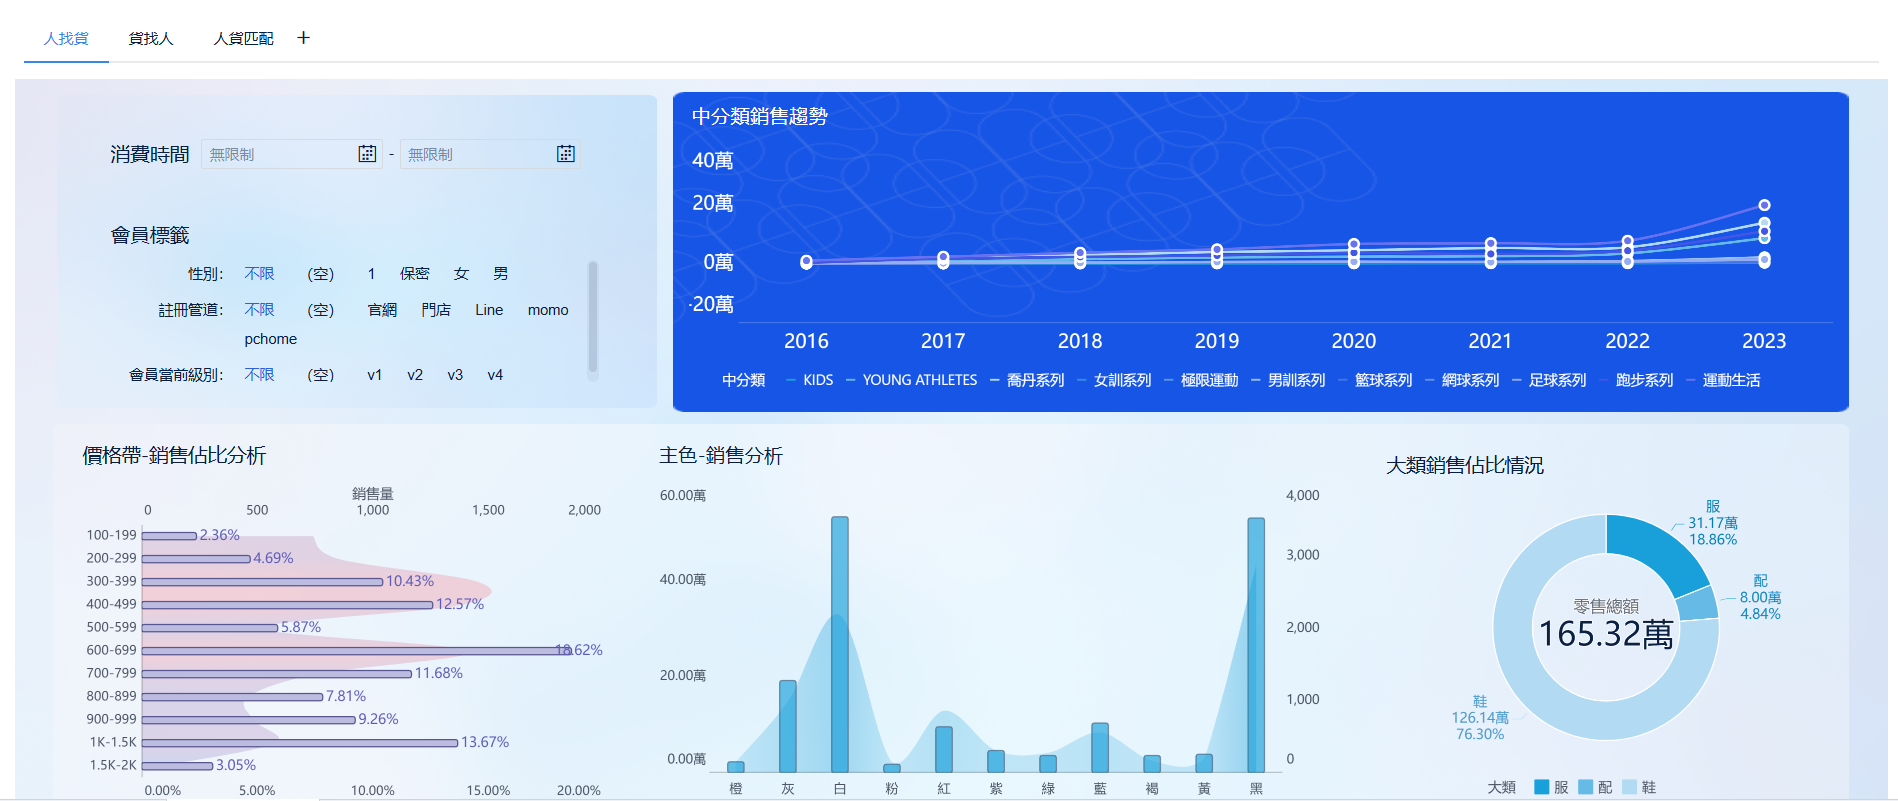Click the 中分類銷售趨勢 chart title
This screenshot has width=1898, height=801.
coord(760,117)
